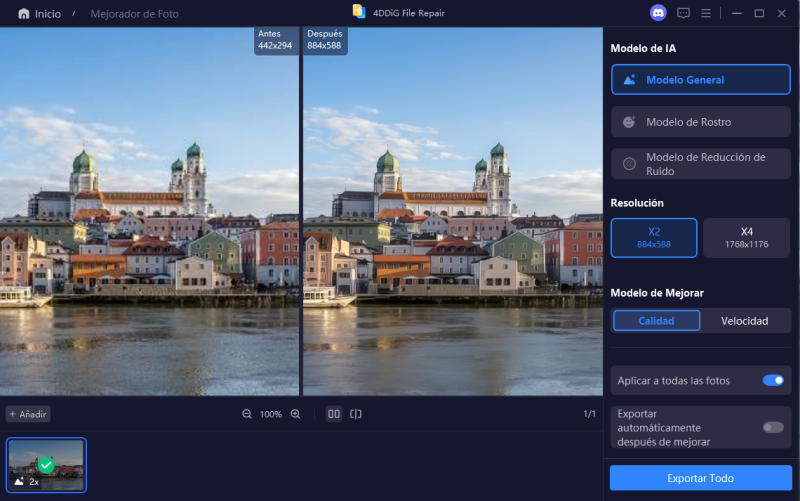Viewport: 800px width, 501px height.
Task: Enable automatic export after enhancing
Action: click(772, 427)
